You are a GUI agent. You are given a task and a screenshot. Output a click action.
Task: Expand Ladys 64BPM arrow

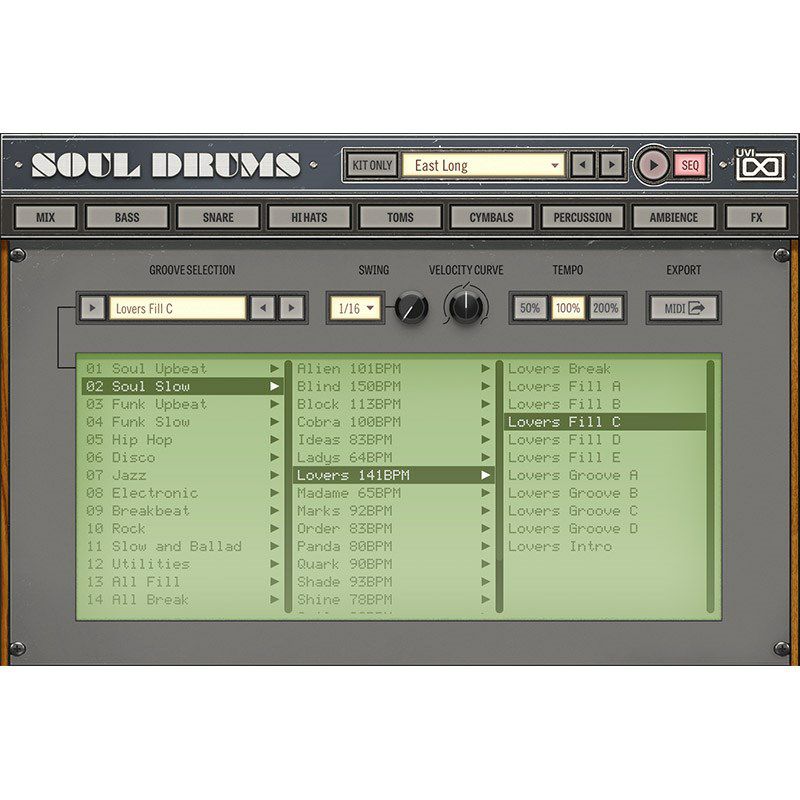485,458
